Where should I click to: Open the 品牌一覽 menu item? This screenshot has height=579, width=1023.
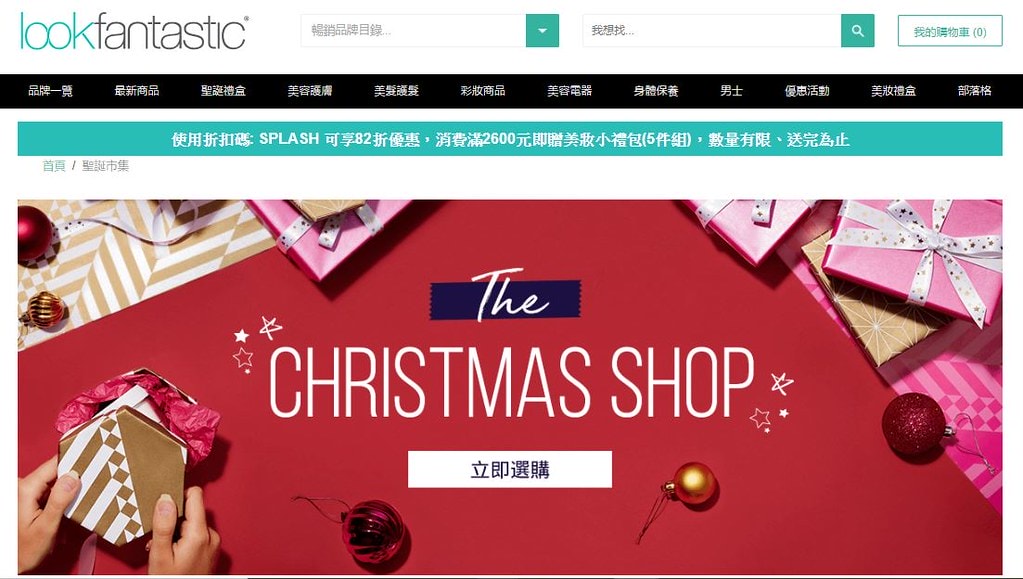tap(50, 91)
